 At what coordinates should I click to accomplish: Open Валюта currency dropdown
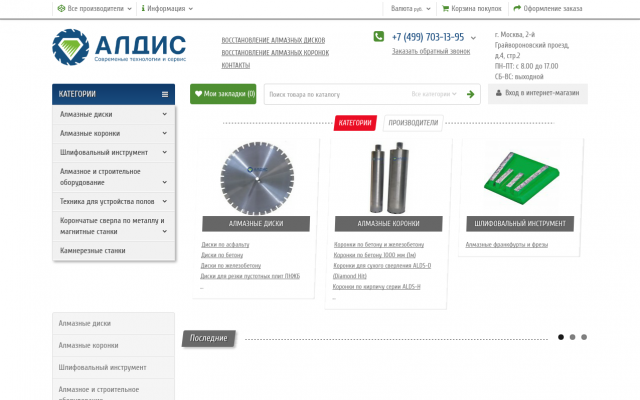[411, 8]
